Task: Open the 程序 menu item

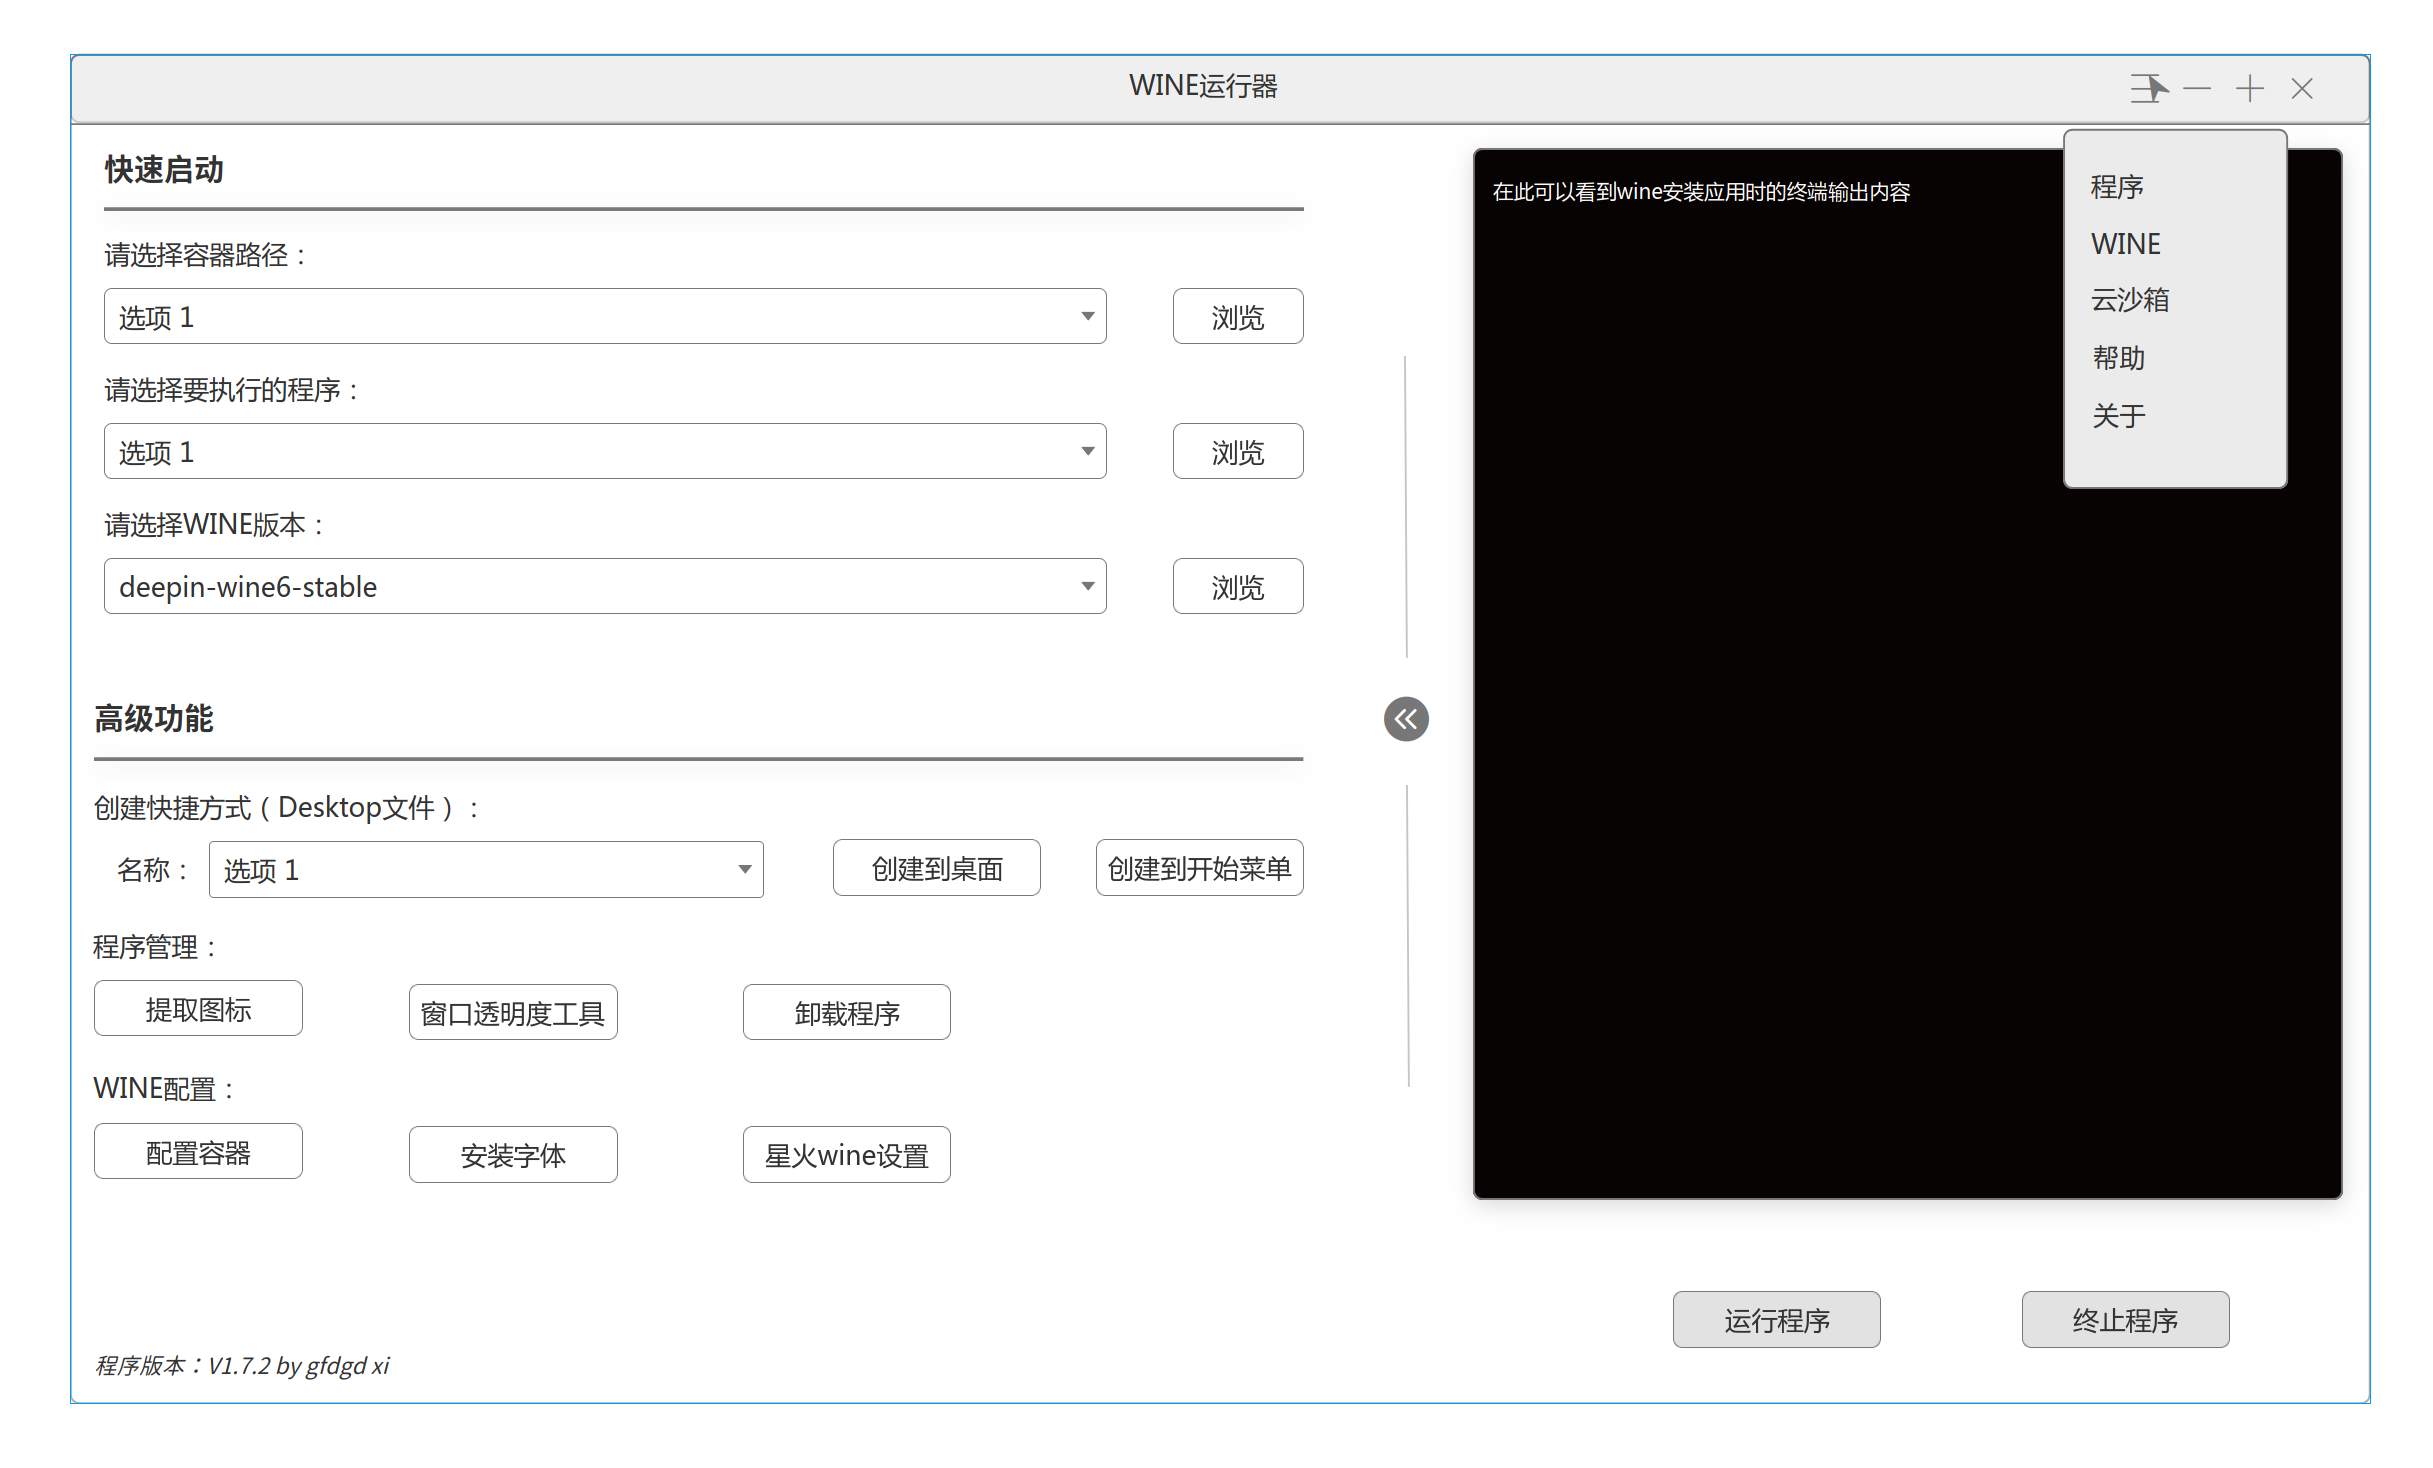Action: (x=2117, y=187)
